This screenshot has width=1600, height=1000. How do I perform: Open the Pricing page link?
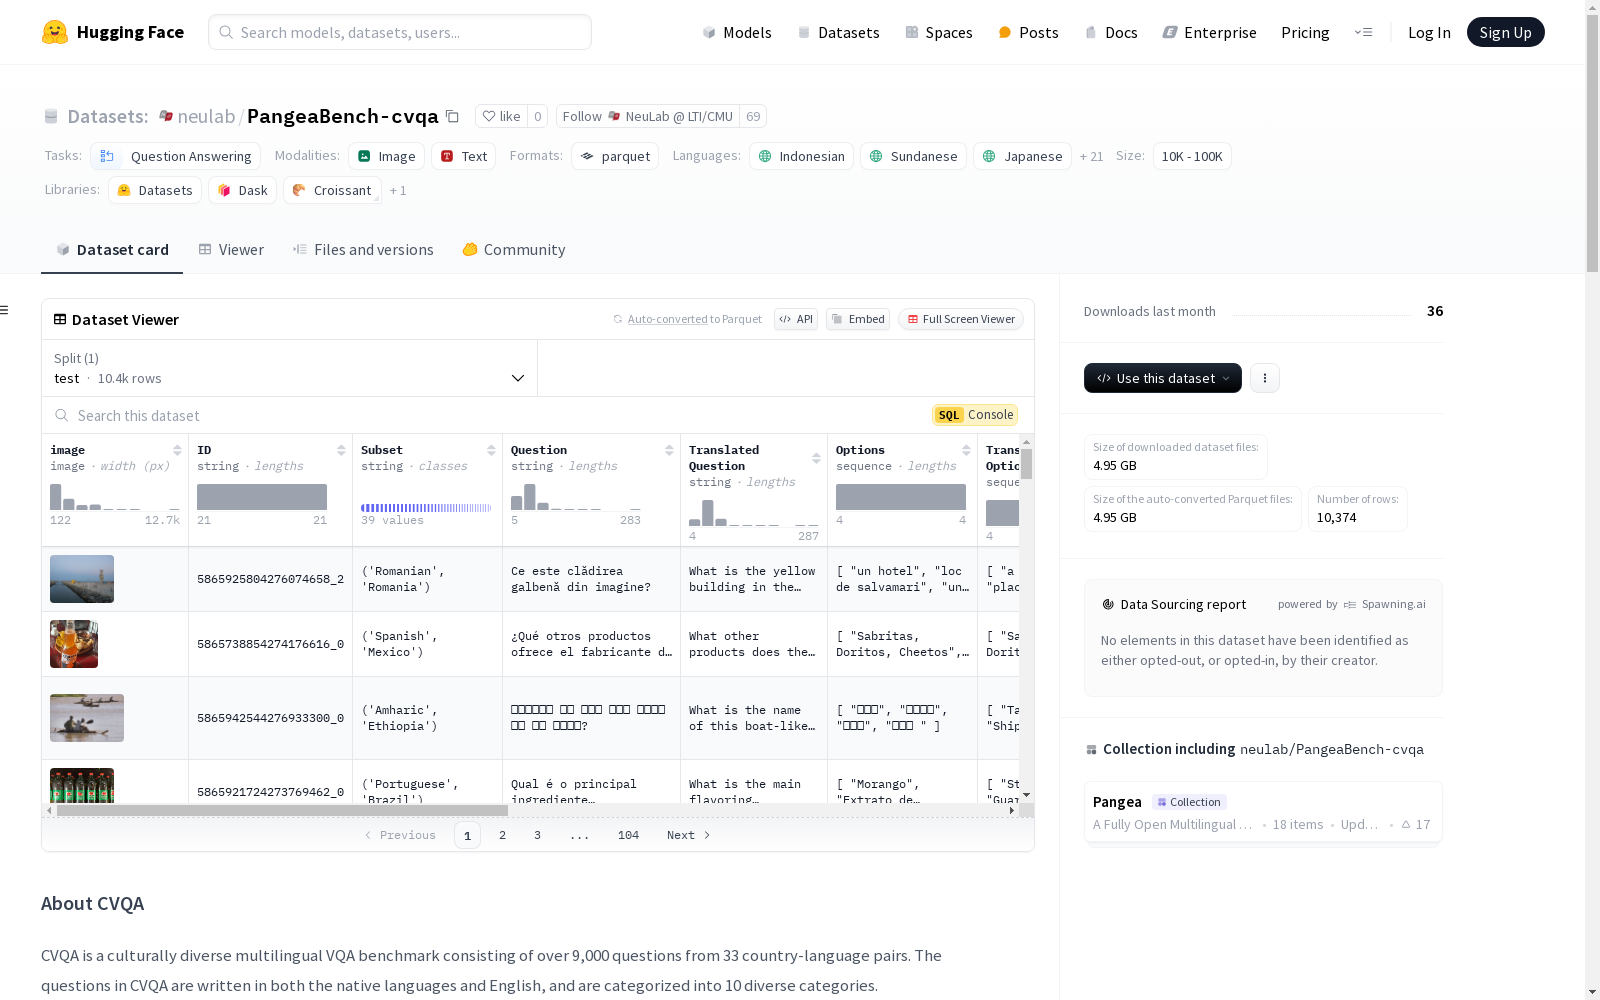point(1305,32)
